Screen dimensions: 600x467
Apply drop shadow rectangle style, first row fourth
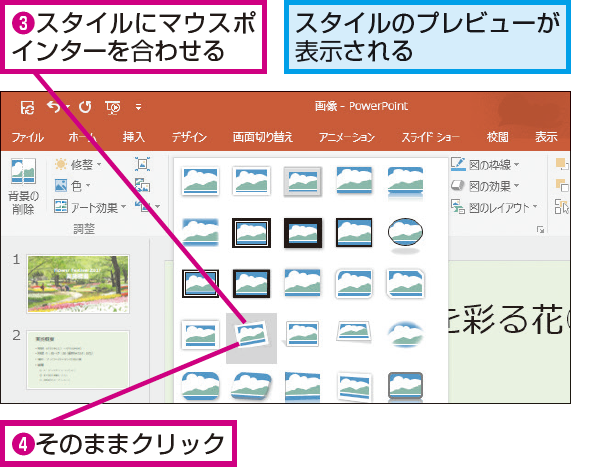[x=354, y=181]
